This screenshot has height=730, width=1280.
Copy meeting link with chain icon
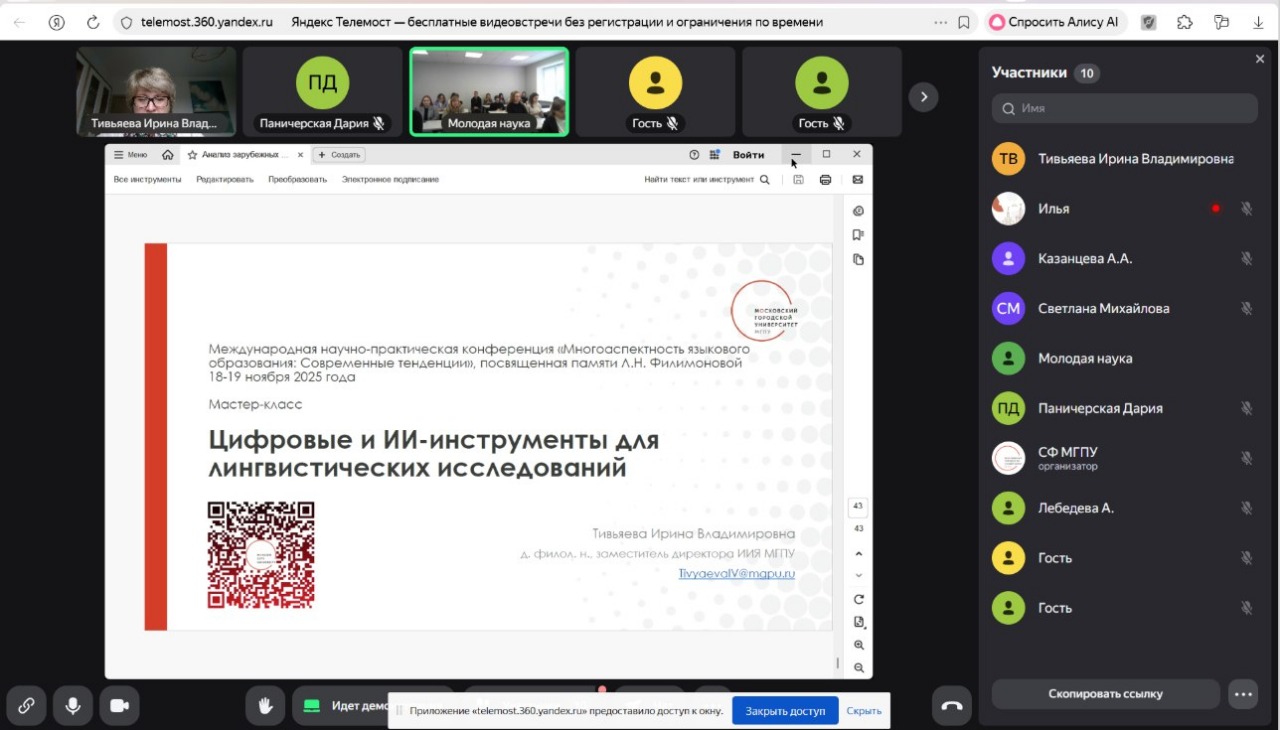pos(26,705)
